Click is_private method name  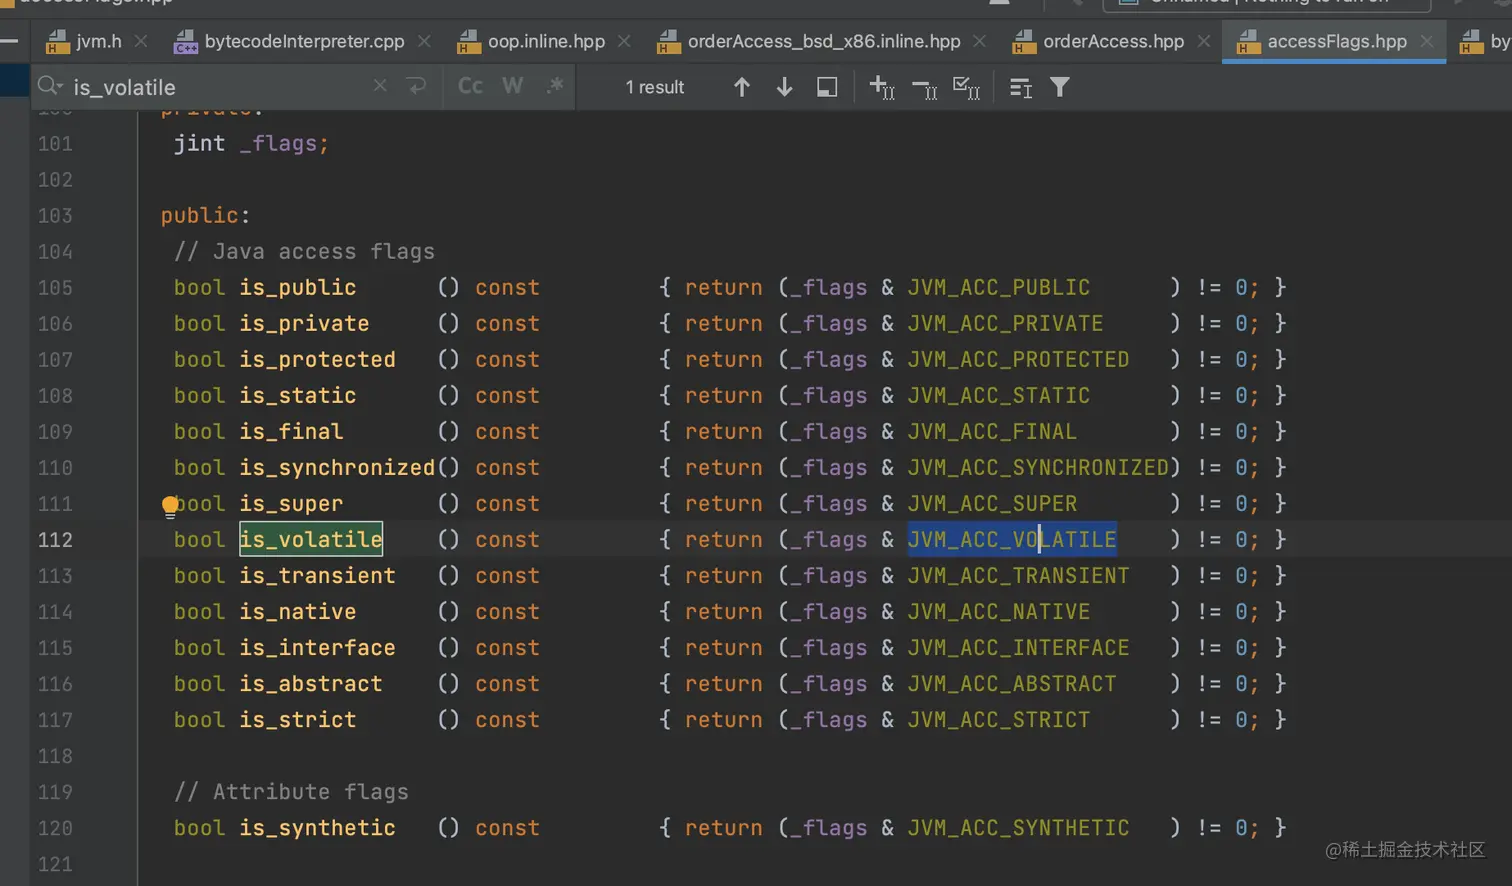pos(305,323)
